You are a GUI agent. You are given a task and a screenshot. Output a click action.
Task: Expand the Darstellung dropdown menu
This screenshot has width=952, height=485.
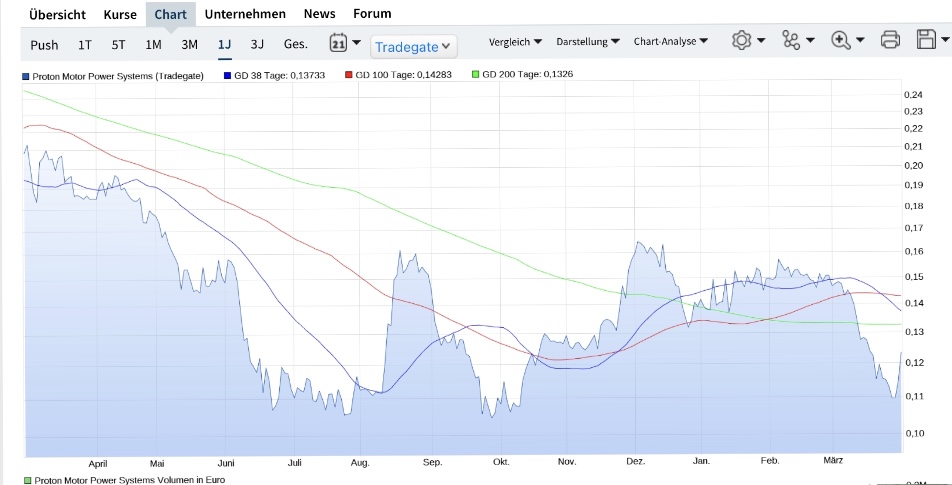point(588,42)
